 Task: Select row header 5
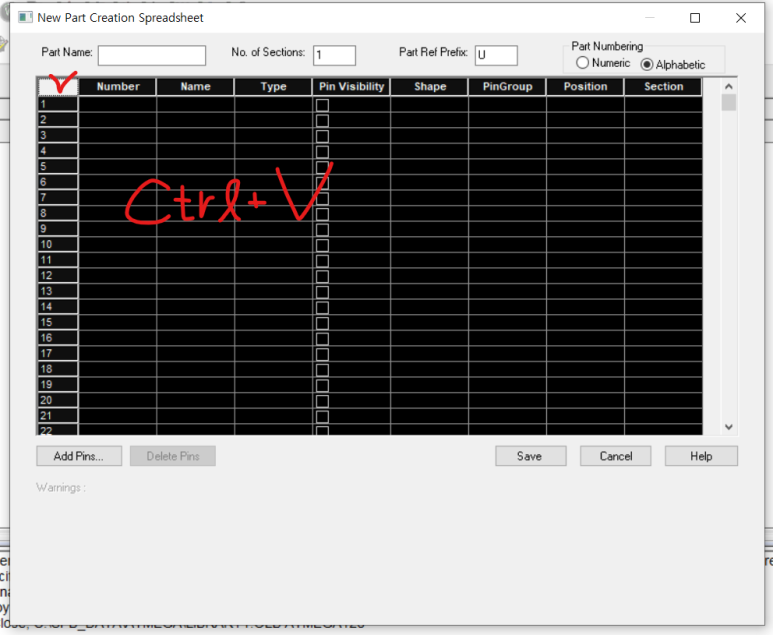(x=58, y=167)
